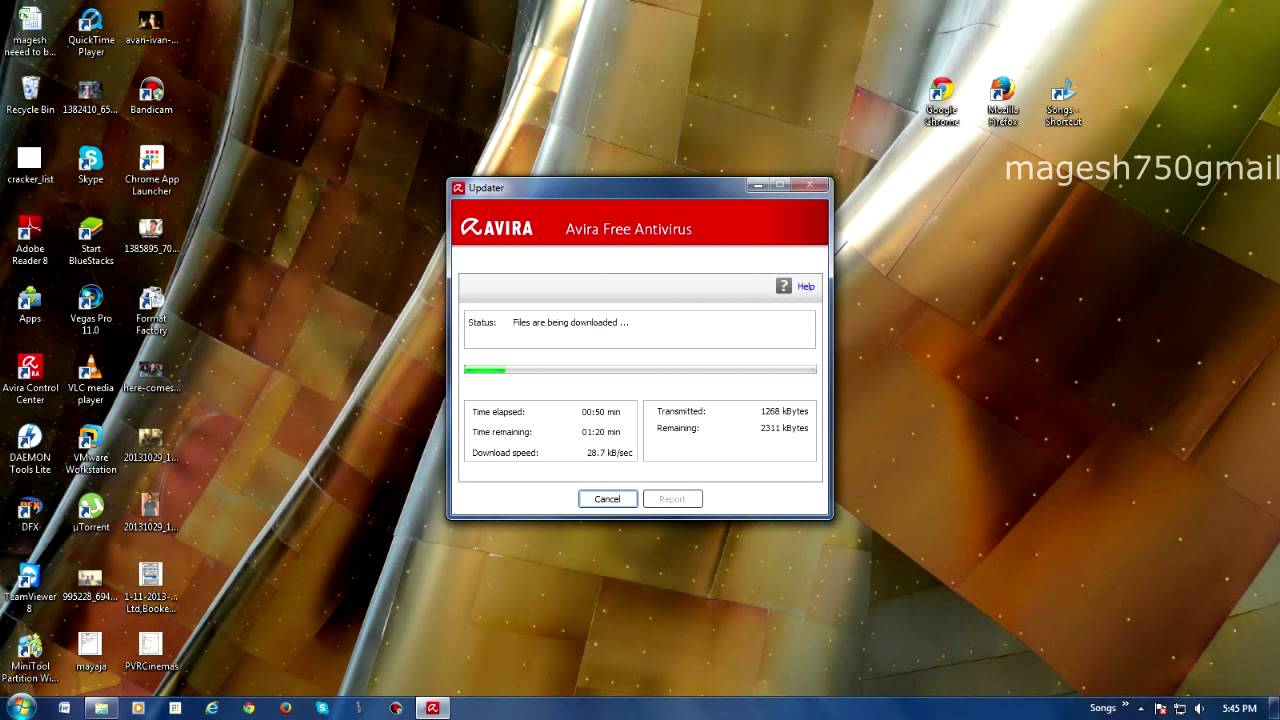Select the here-comes... video thumbnail
1280x720 pixels.
point(151,376)
